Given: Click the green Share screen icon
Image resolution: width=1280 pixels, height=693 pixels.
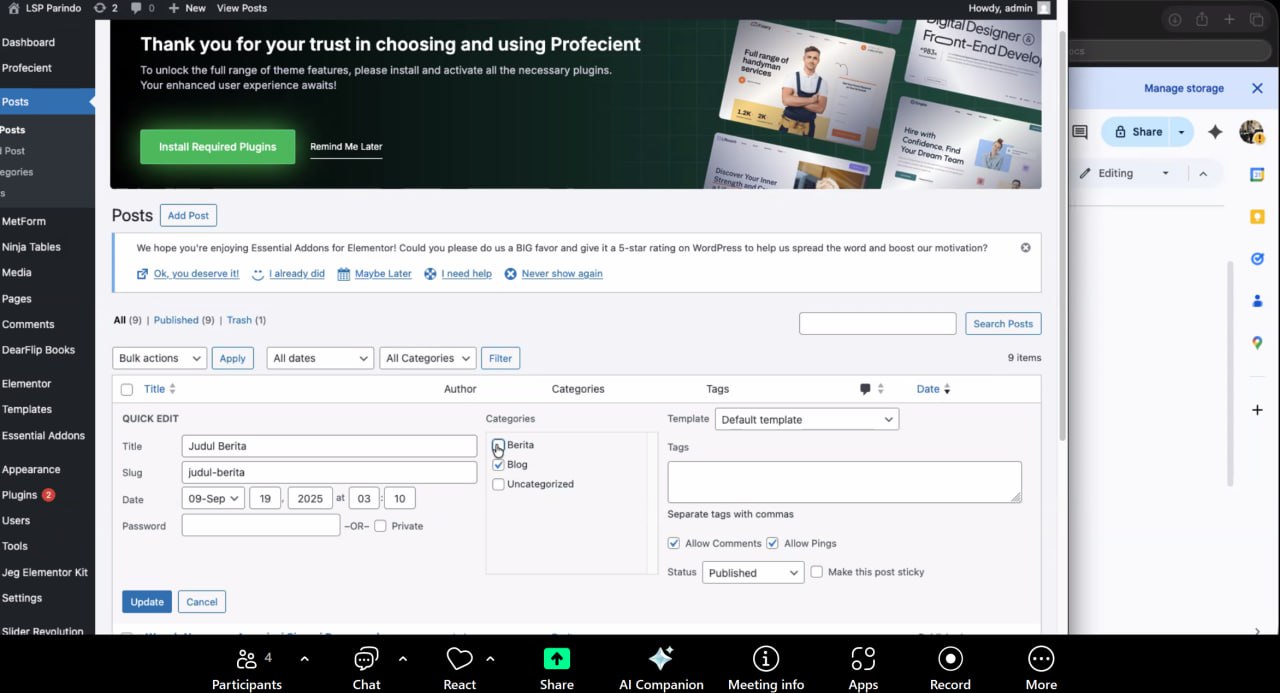Looking at the screenshot, I should click(x=556, y=659).
